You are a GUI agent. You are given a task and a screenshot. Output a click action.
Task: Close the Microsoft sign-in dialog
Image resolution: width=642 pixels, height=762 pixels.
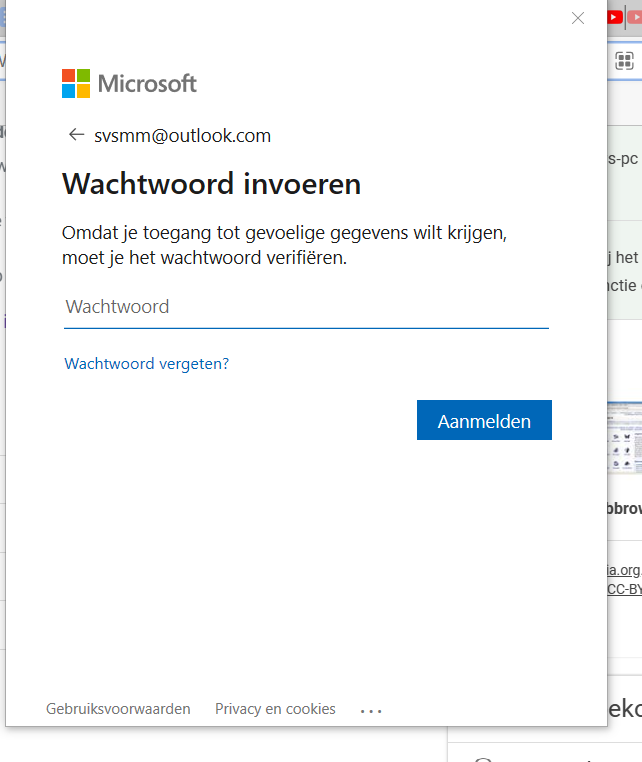click(x=577, y=18)
